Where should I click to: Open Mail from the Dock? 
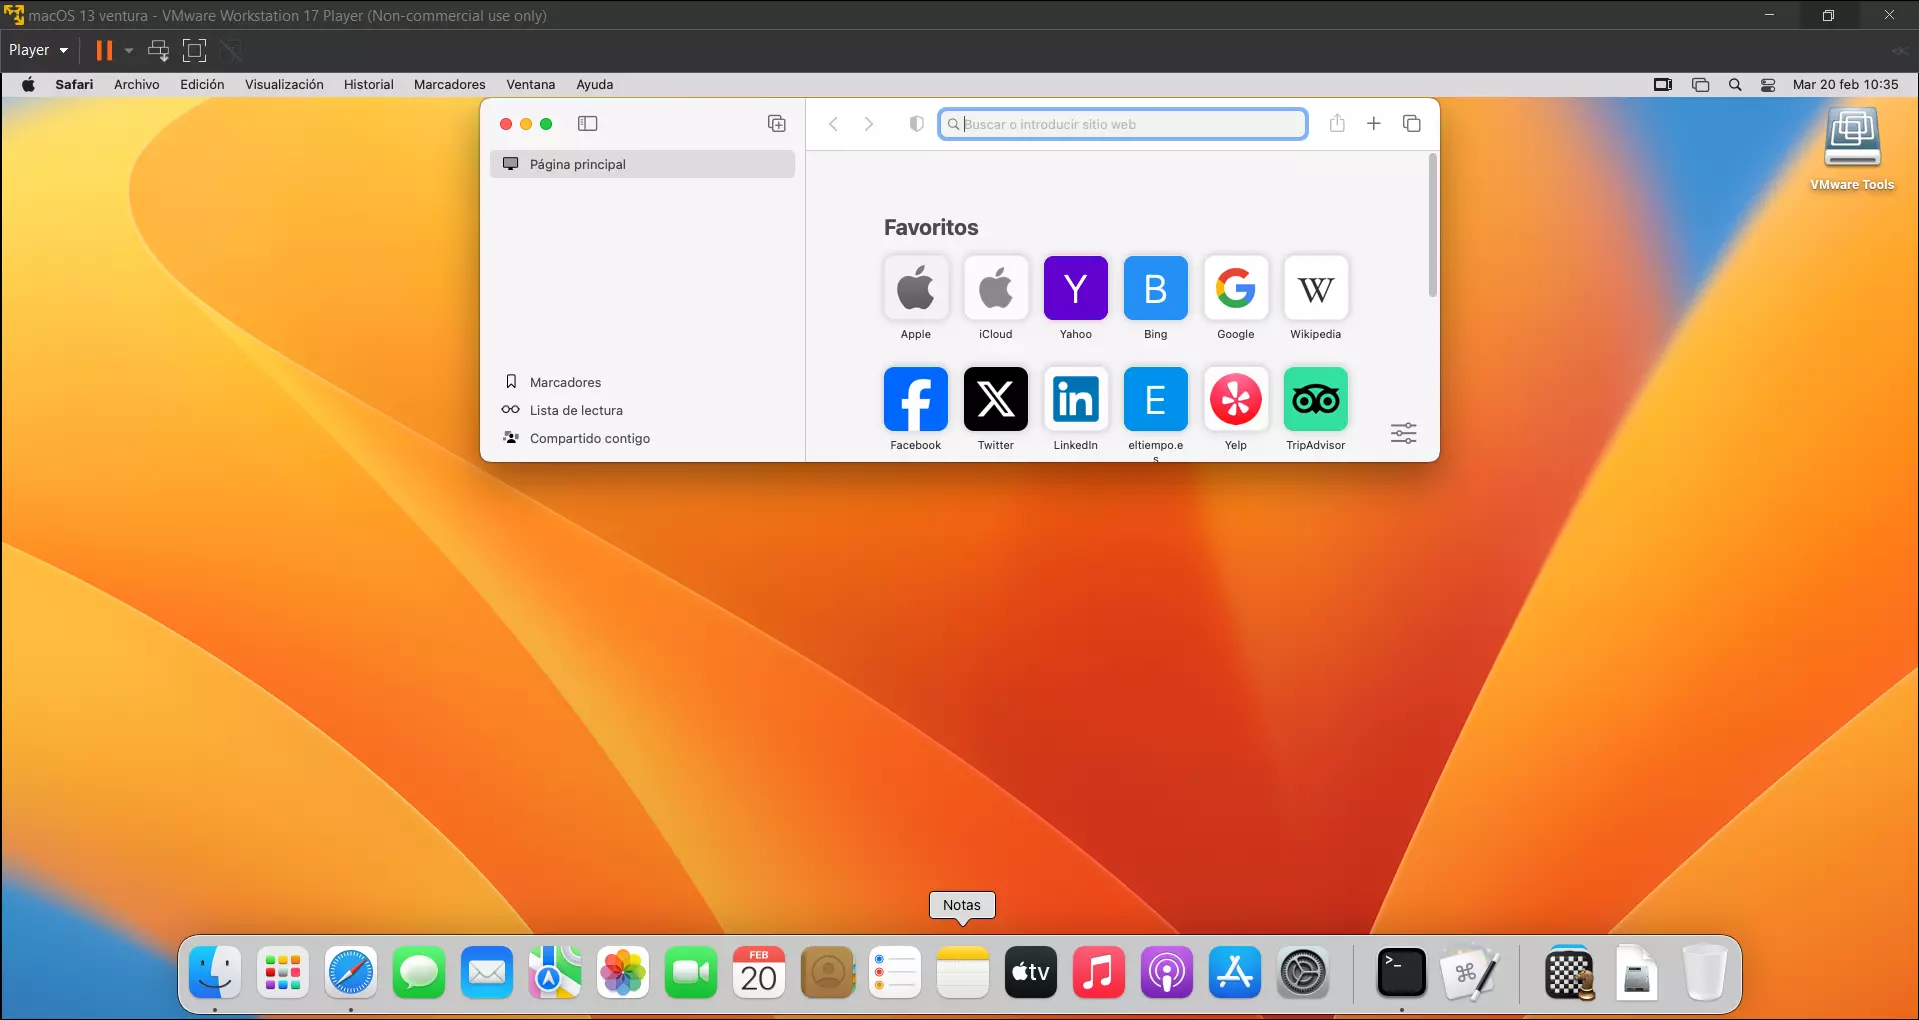(487, 972)
